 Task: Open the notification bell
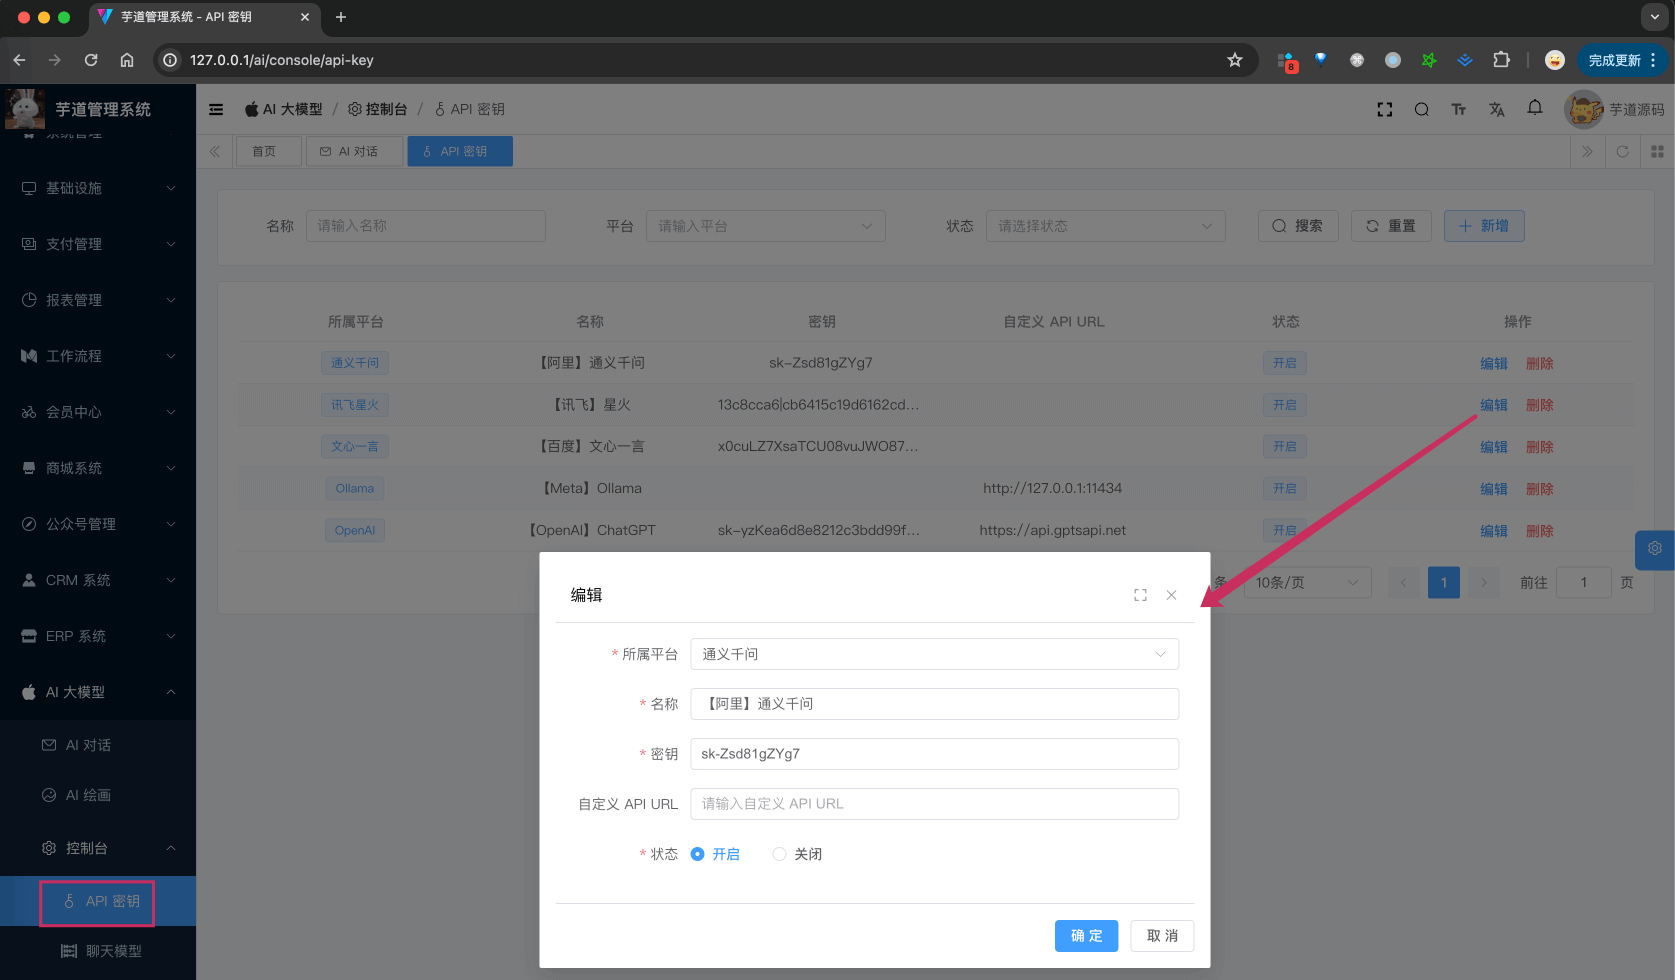1535,109
